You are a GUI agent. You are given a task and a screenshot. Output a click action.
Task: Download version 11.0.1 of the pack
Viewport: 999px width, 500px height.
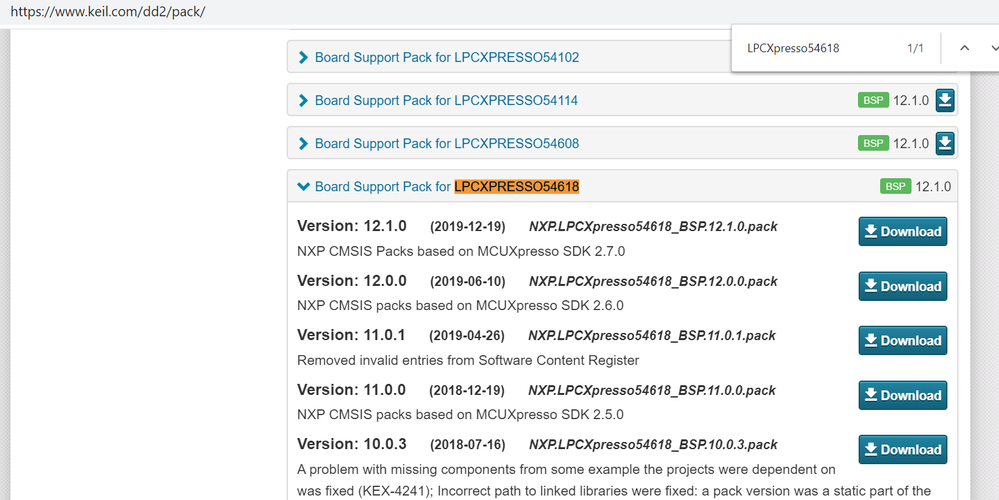pyautogui.click(x=903, y=340)
